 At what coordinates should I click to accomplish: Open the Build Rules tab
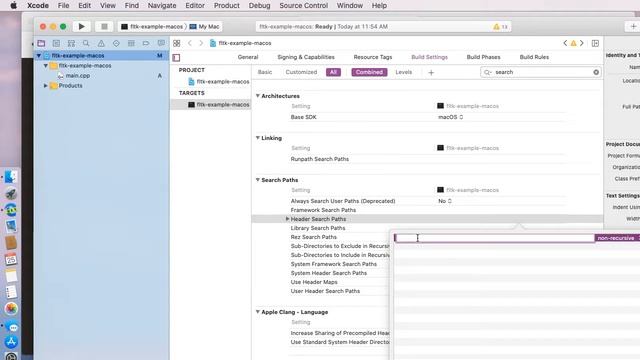(534, 57)
